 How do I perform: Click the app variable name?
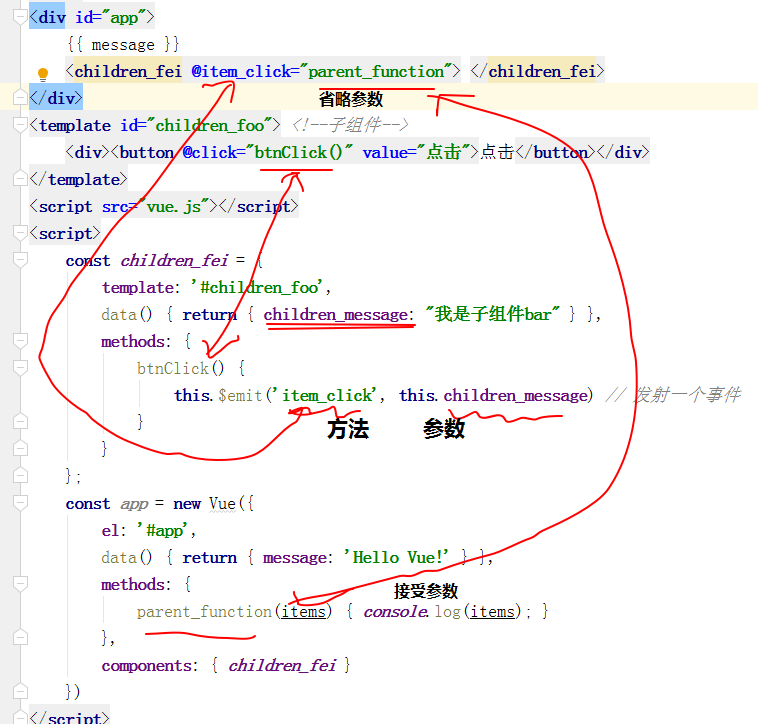(x=134, y=504)
